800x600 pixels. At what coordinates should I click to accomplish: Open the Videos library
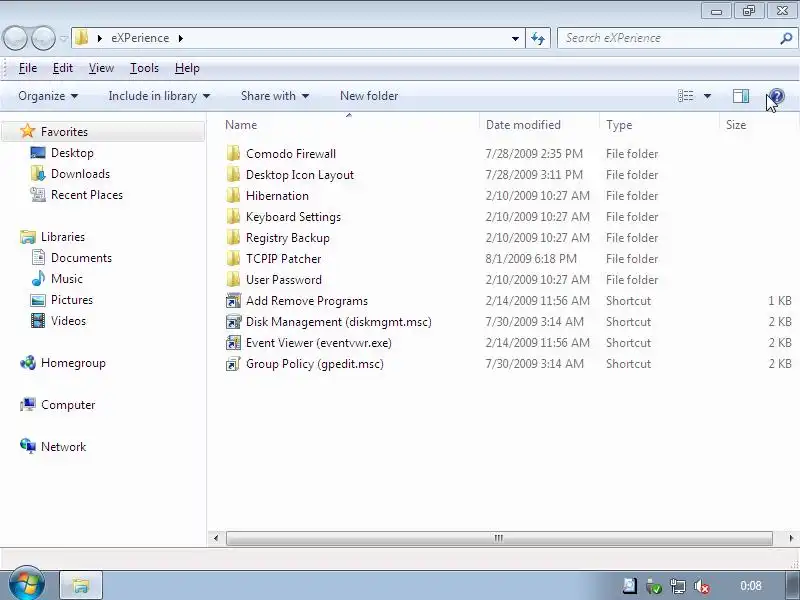point(68,320)
